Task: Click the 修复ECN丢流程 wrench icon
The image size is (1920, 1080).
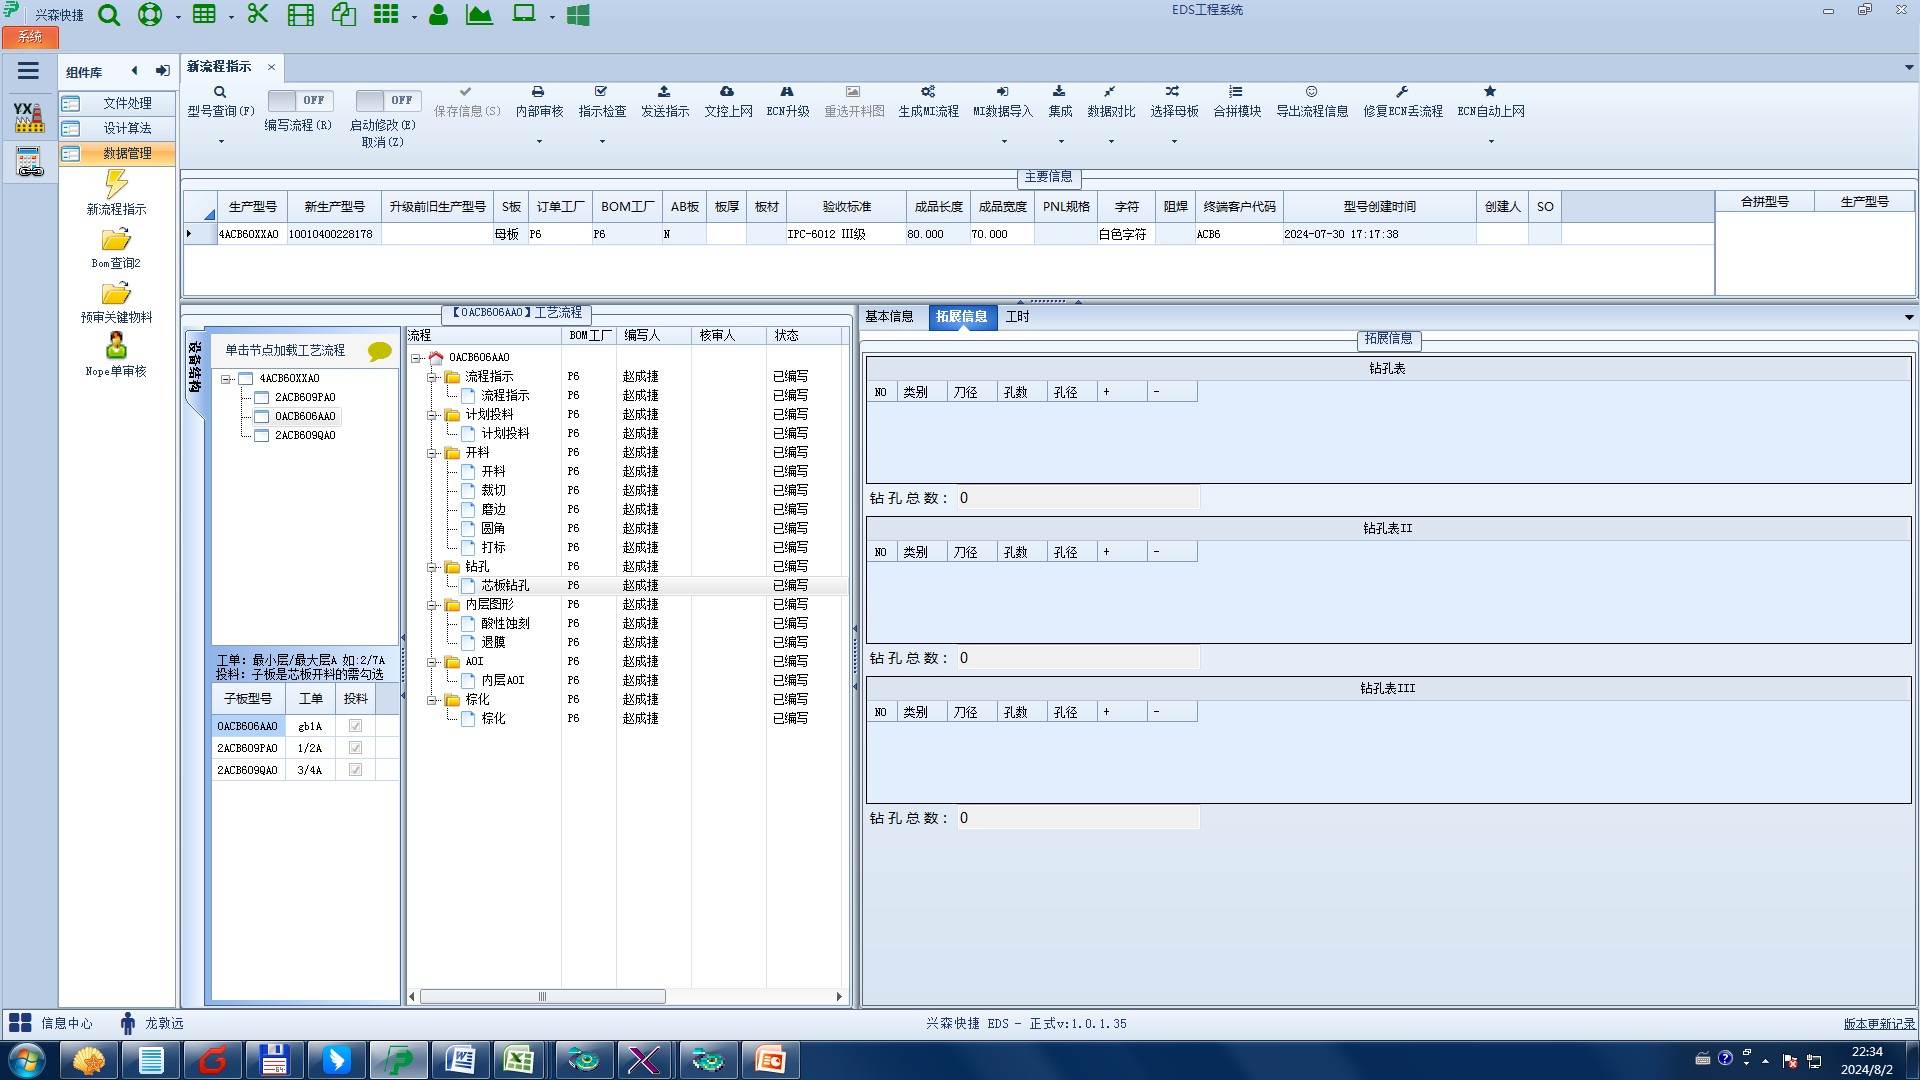Action: click(1402, 92)
